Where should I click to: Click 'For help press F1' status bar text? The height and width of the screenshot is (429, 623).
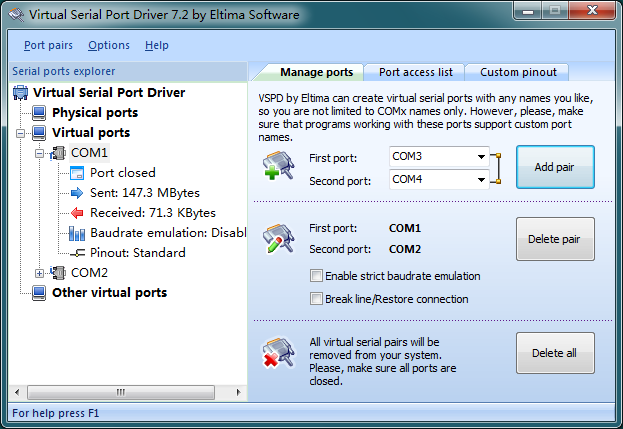pyautogui.click(x=56, y=414)
